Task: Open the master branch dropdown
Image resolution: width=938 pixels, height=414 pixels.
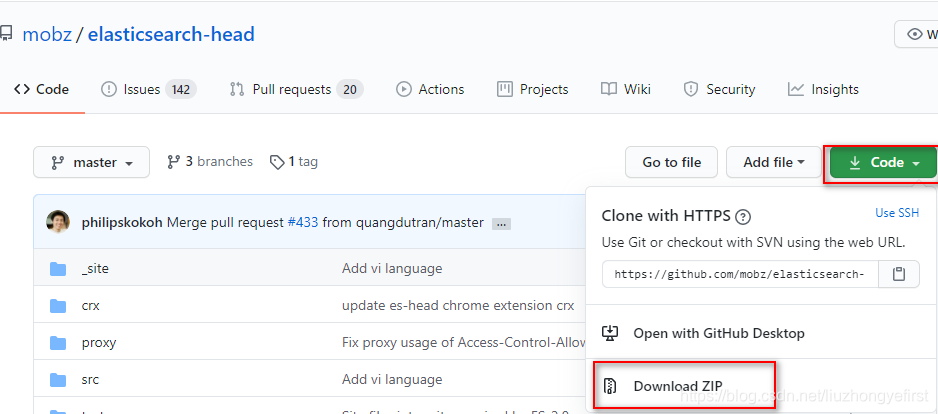Action: tap(92, 162)
